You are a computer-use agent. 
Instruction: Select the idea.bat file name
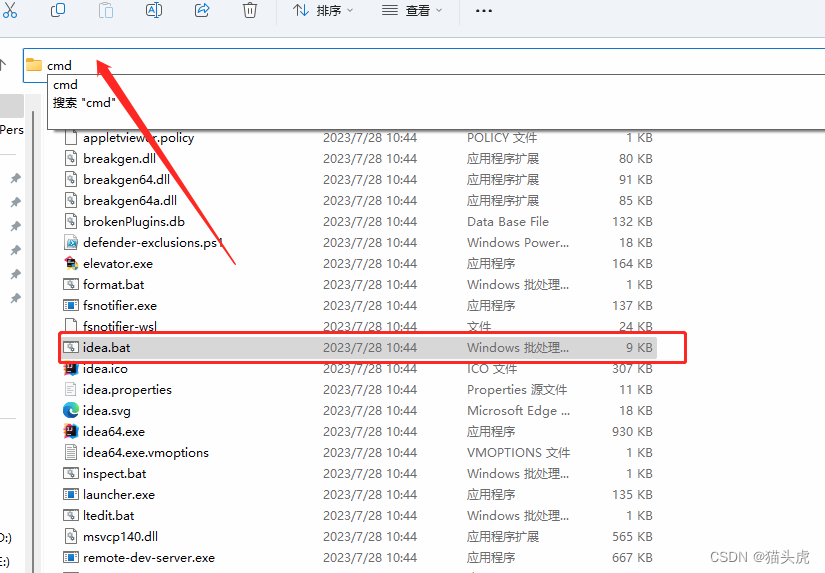106,348
